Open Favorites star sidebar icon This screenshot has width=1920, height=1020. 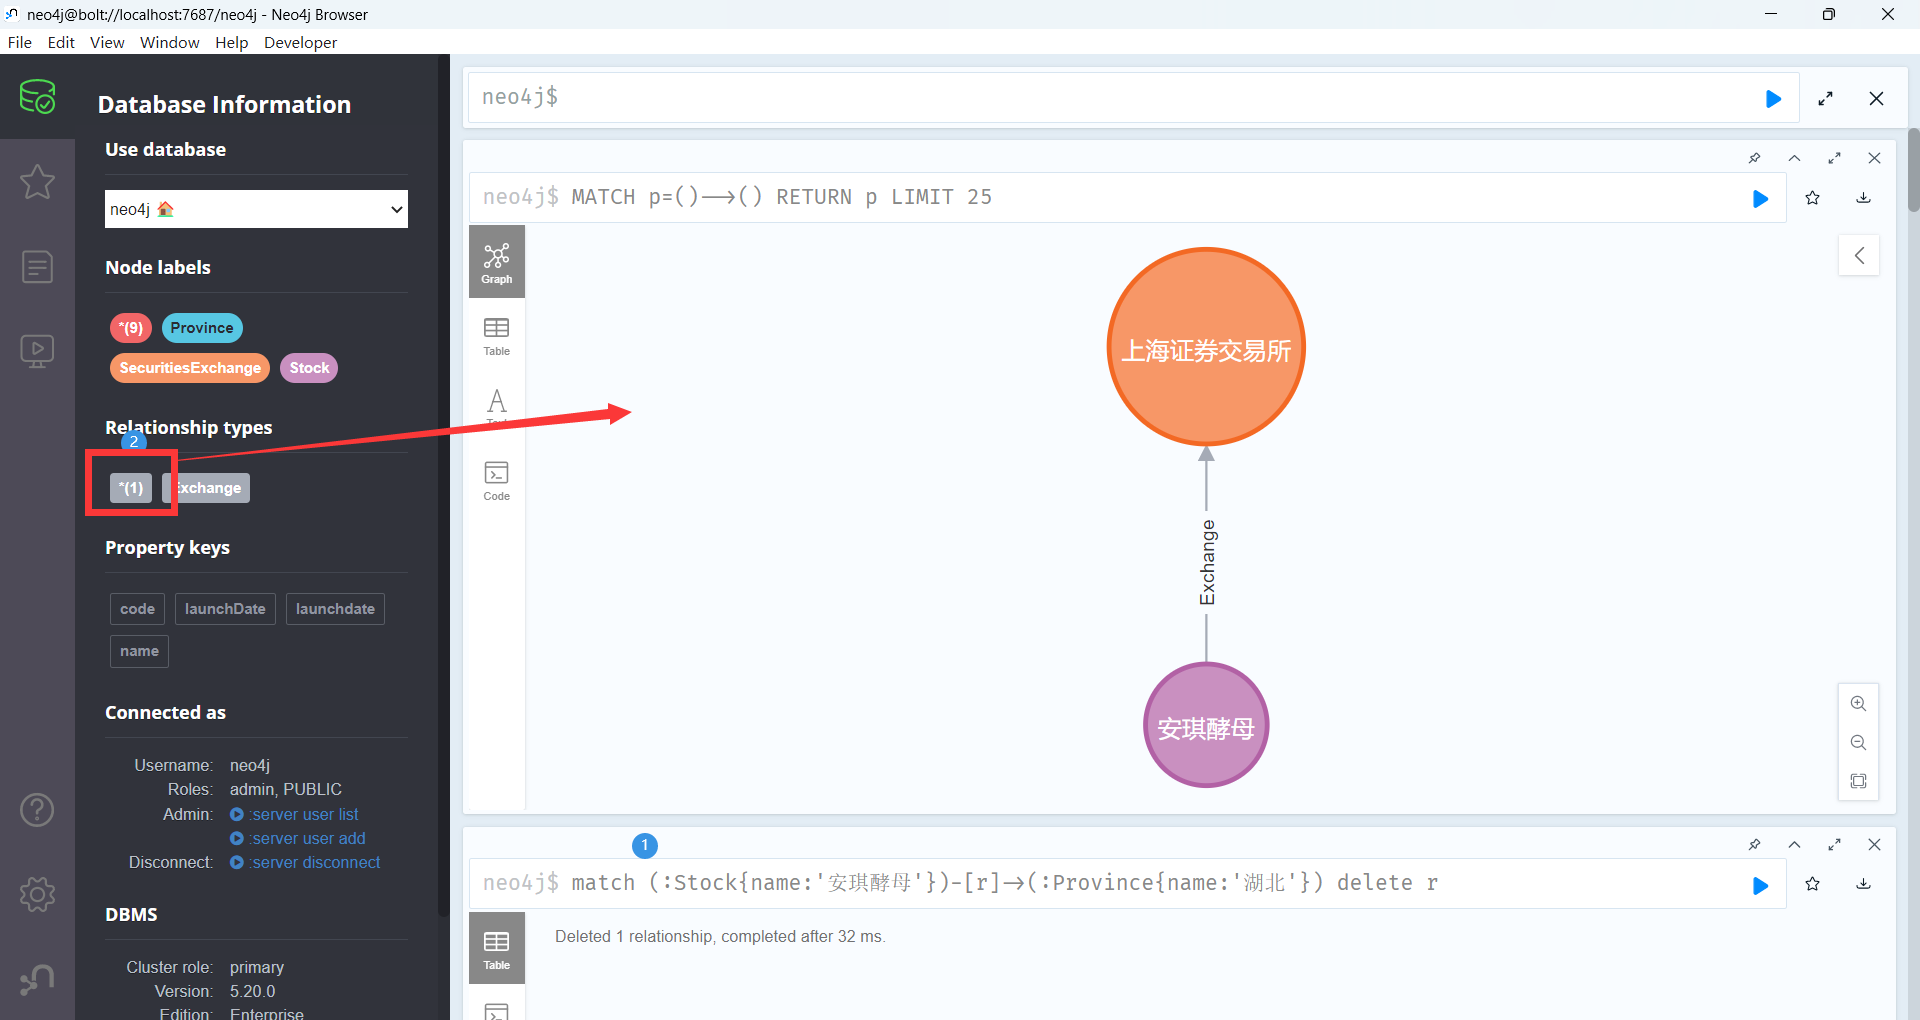tap(37, 182)
